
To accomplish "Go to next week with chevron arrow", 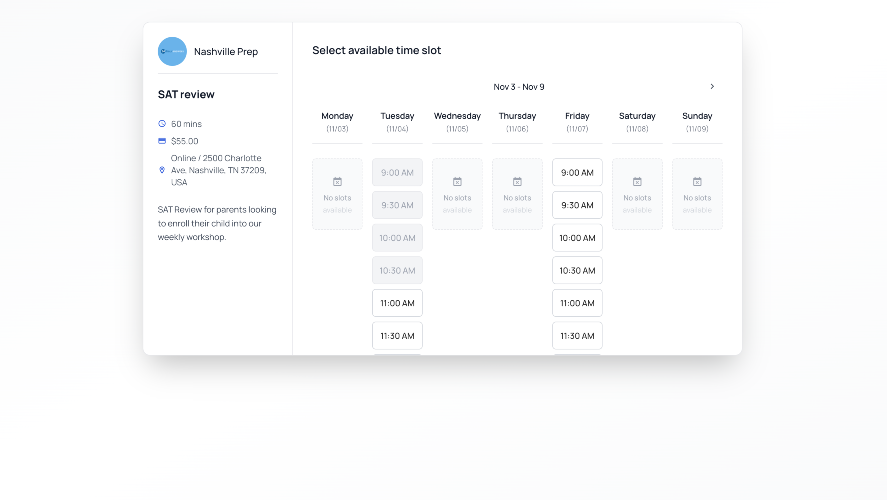I will 712,87.
